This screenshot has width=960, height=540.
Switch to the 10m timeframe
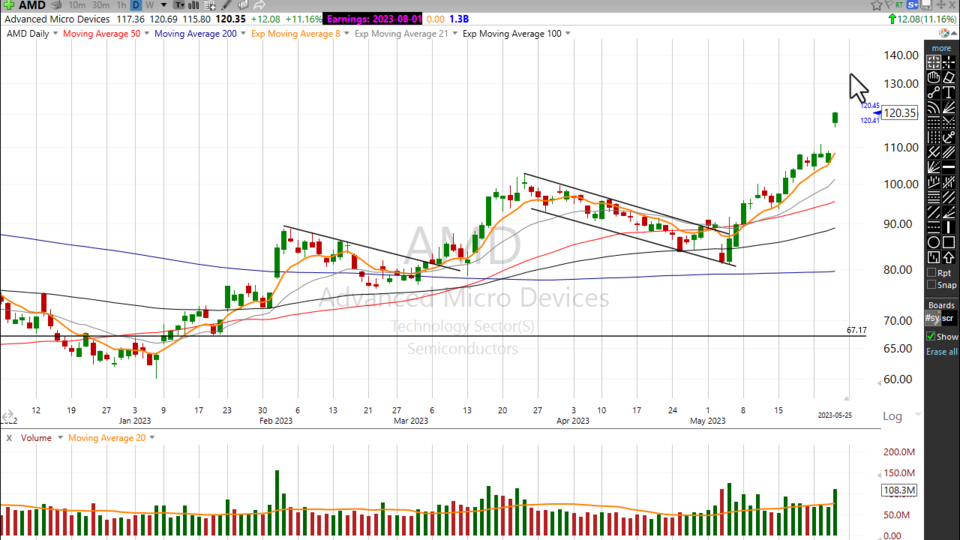tap(77, 5)
